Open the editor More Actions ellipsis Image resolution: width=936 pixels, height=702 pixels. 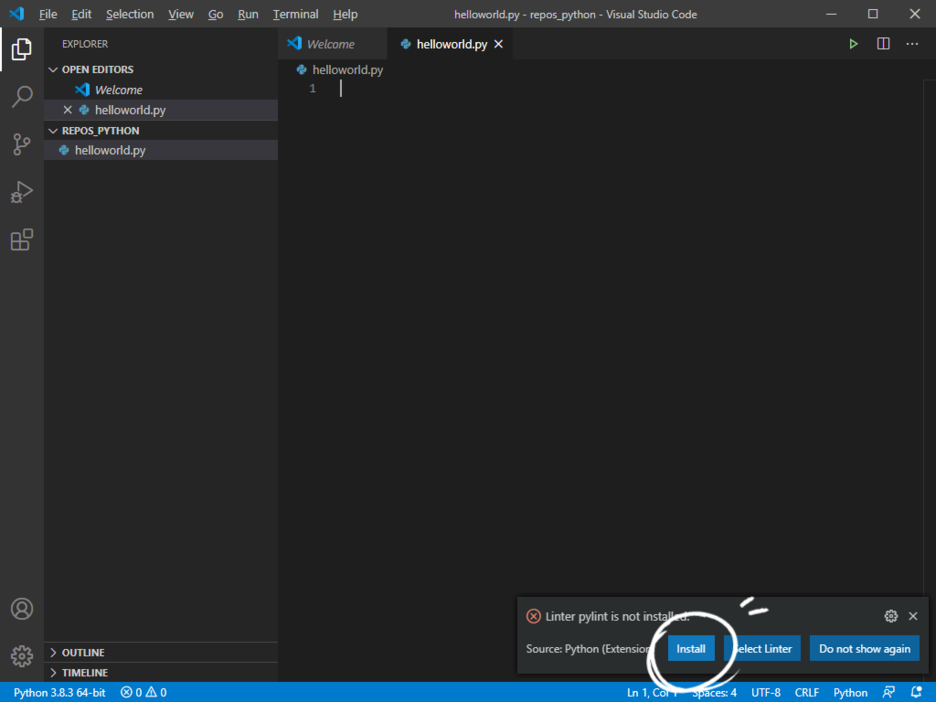click(912, 44)
